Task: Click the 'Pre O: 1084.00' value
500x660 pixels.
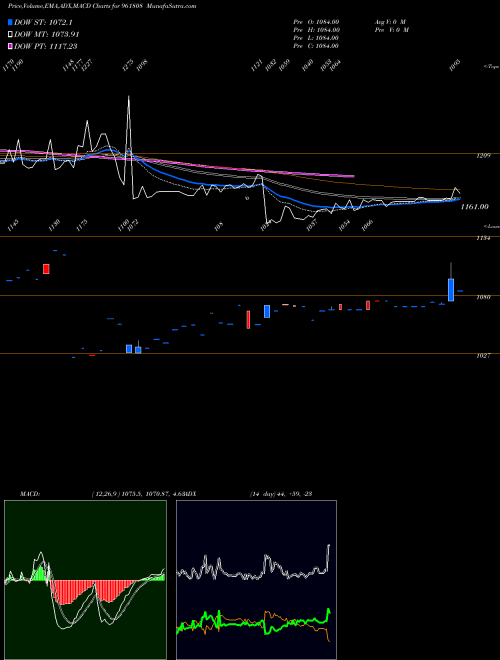Action: coord(316,21)
